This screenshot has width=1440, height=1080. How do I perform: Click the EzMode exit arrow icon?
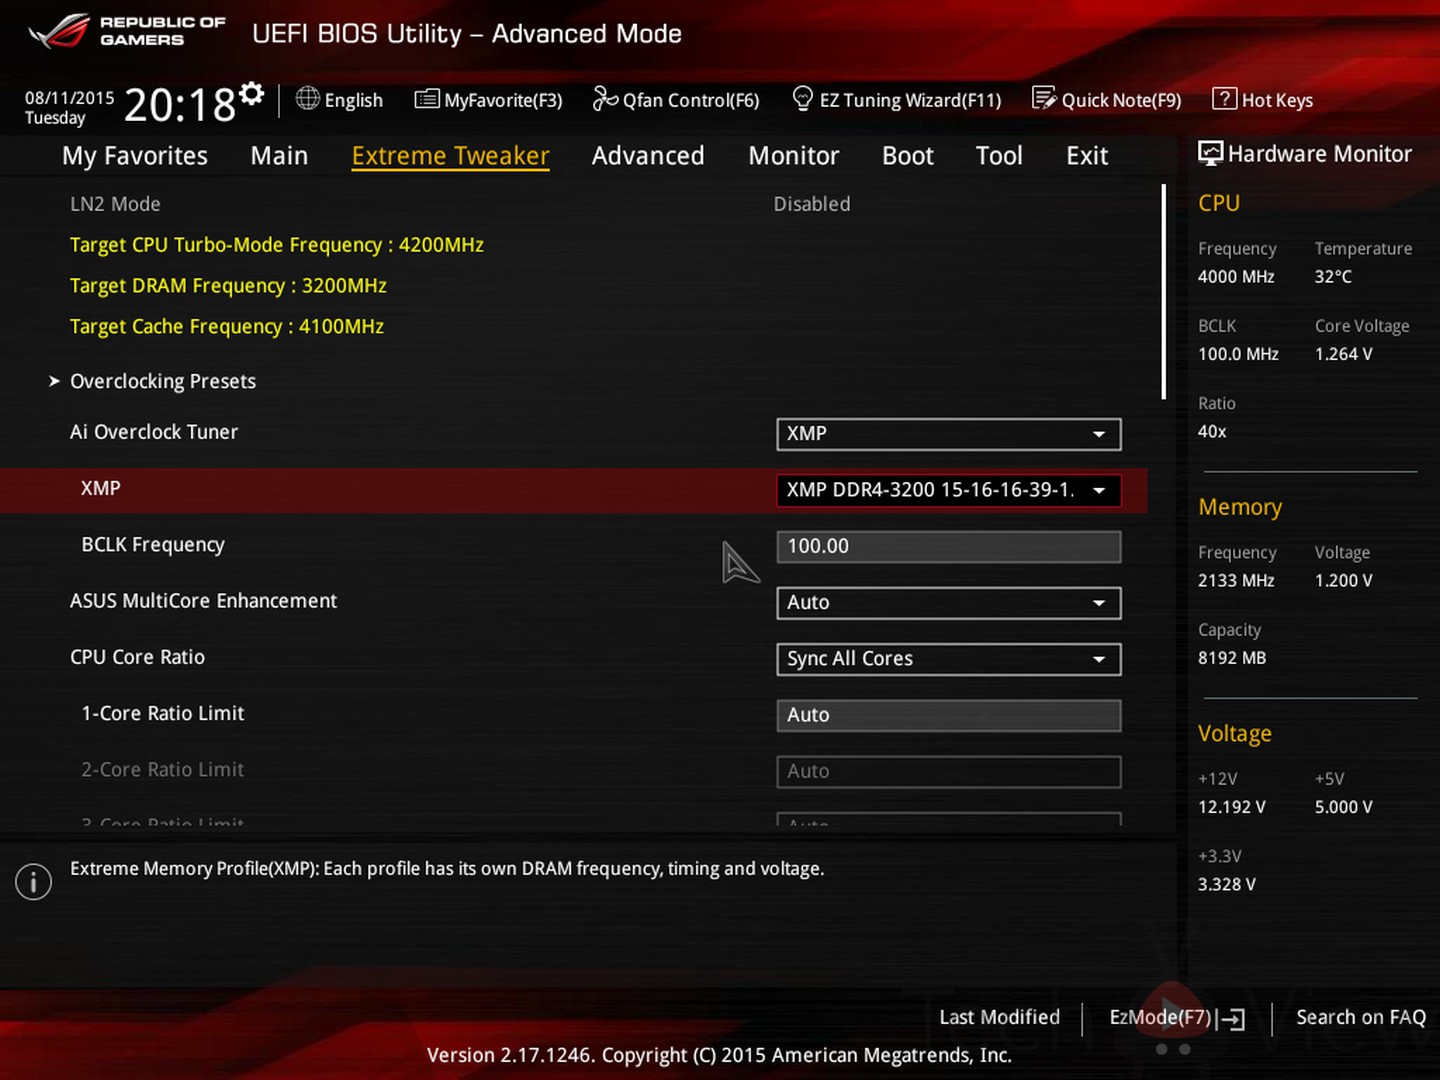point(1234,1019)
